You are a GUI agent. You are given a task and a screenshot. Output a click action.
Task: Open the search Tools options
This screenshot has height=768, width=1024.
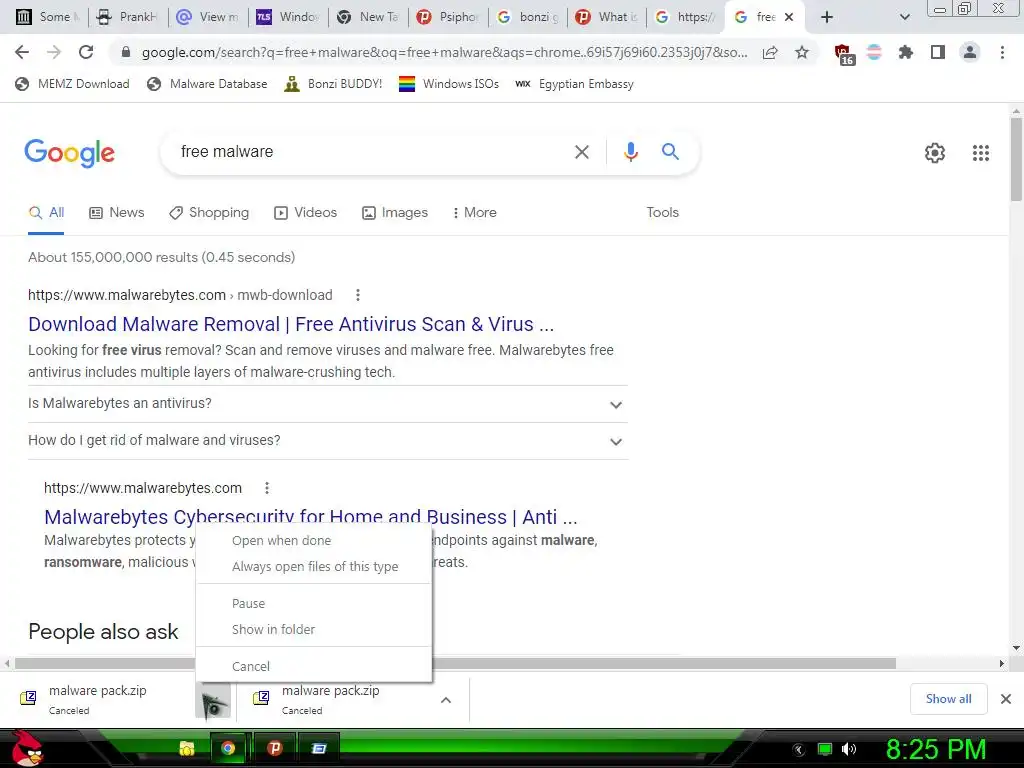662,213
